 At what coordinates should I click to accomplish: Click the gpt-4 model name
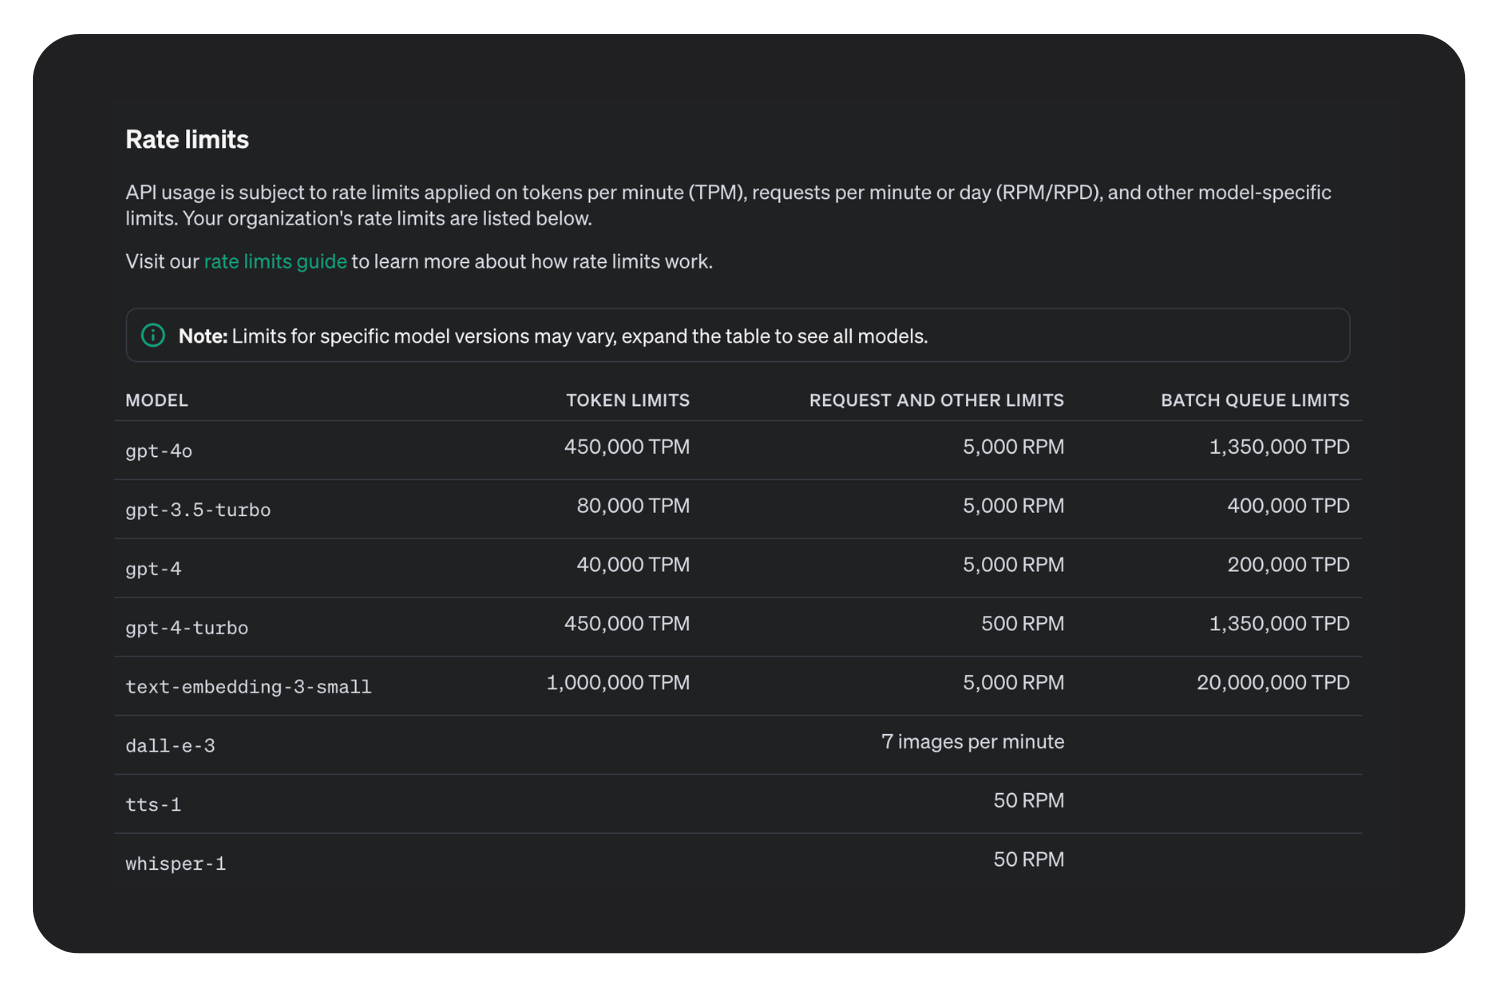click(153, 569)
